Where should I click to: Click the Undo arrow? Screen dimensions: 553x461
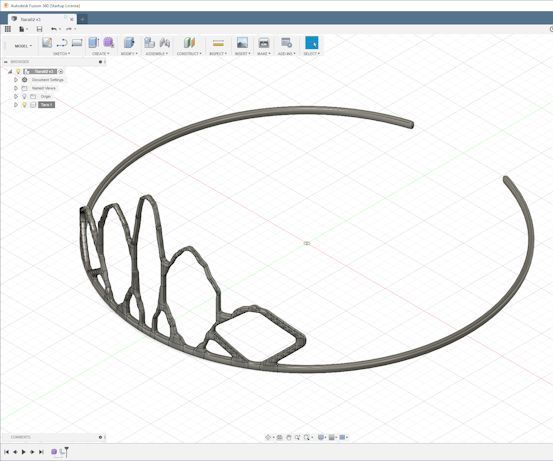tap(54, 29)
